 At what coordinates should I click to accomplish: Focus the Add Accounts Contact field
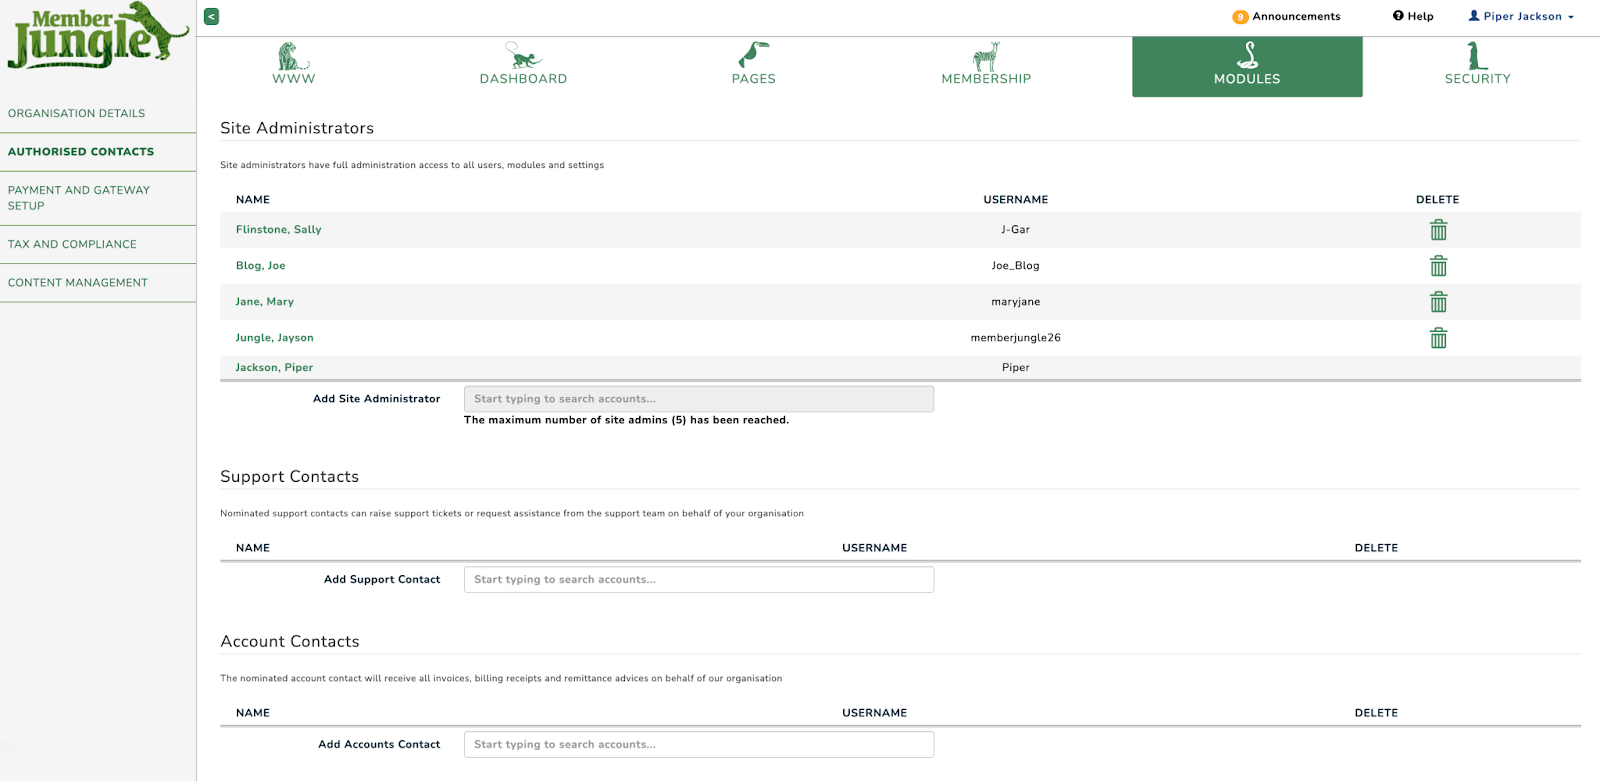point(698,745)
